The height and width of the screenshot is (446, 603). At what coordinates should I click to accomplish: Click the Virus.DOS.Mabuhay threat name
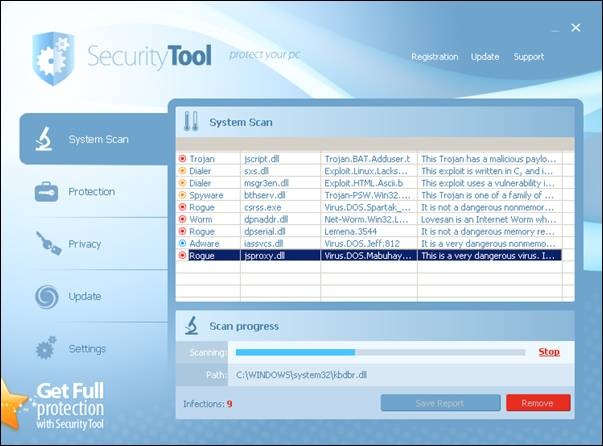click(x=368, y=255)
